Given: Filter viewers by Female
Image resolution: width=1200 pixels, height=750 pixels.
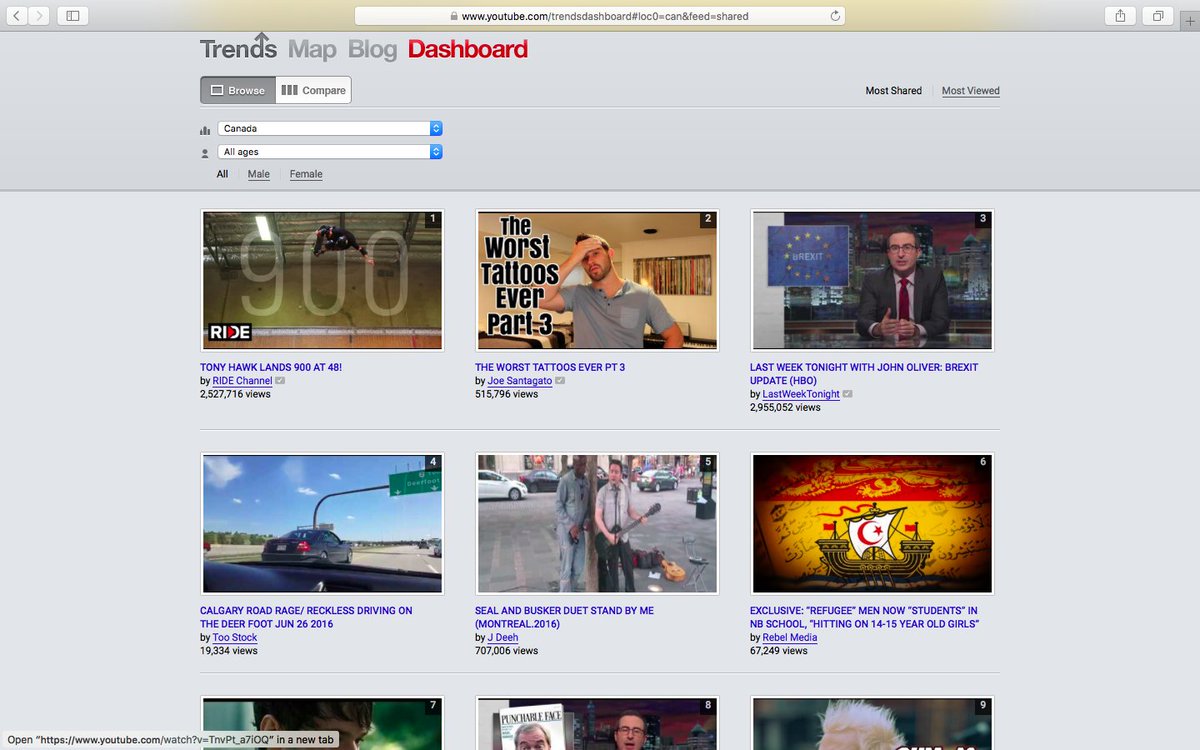Looking at the screenshot, I should tap(306, 174).
